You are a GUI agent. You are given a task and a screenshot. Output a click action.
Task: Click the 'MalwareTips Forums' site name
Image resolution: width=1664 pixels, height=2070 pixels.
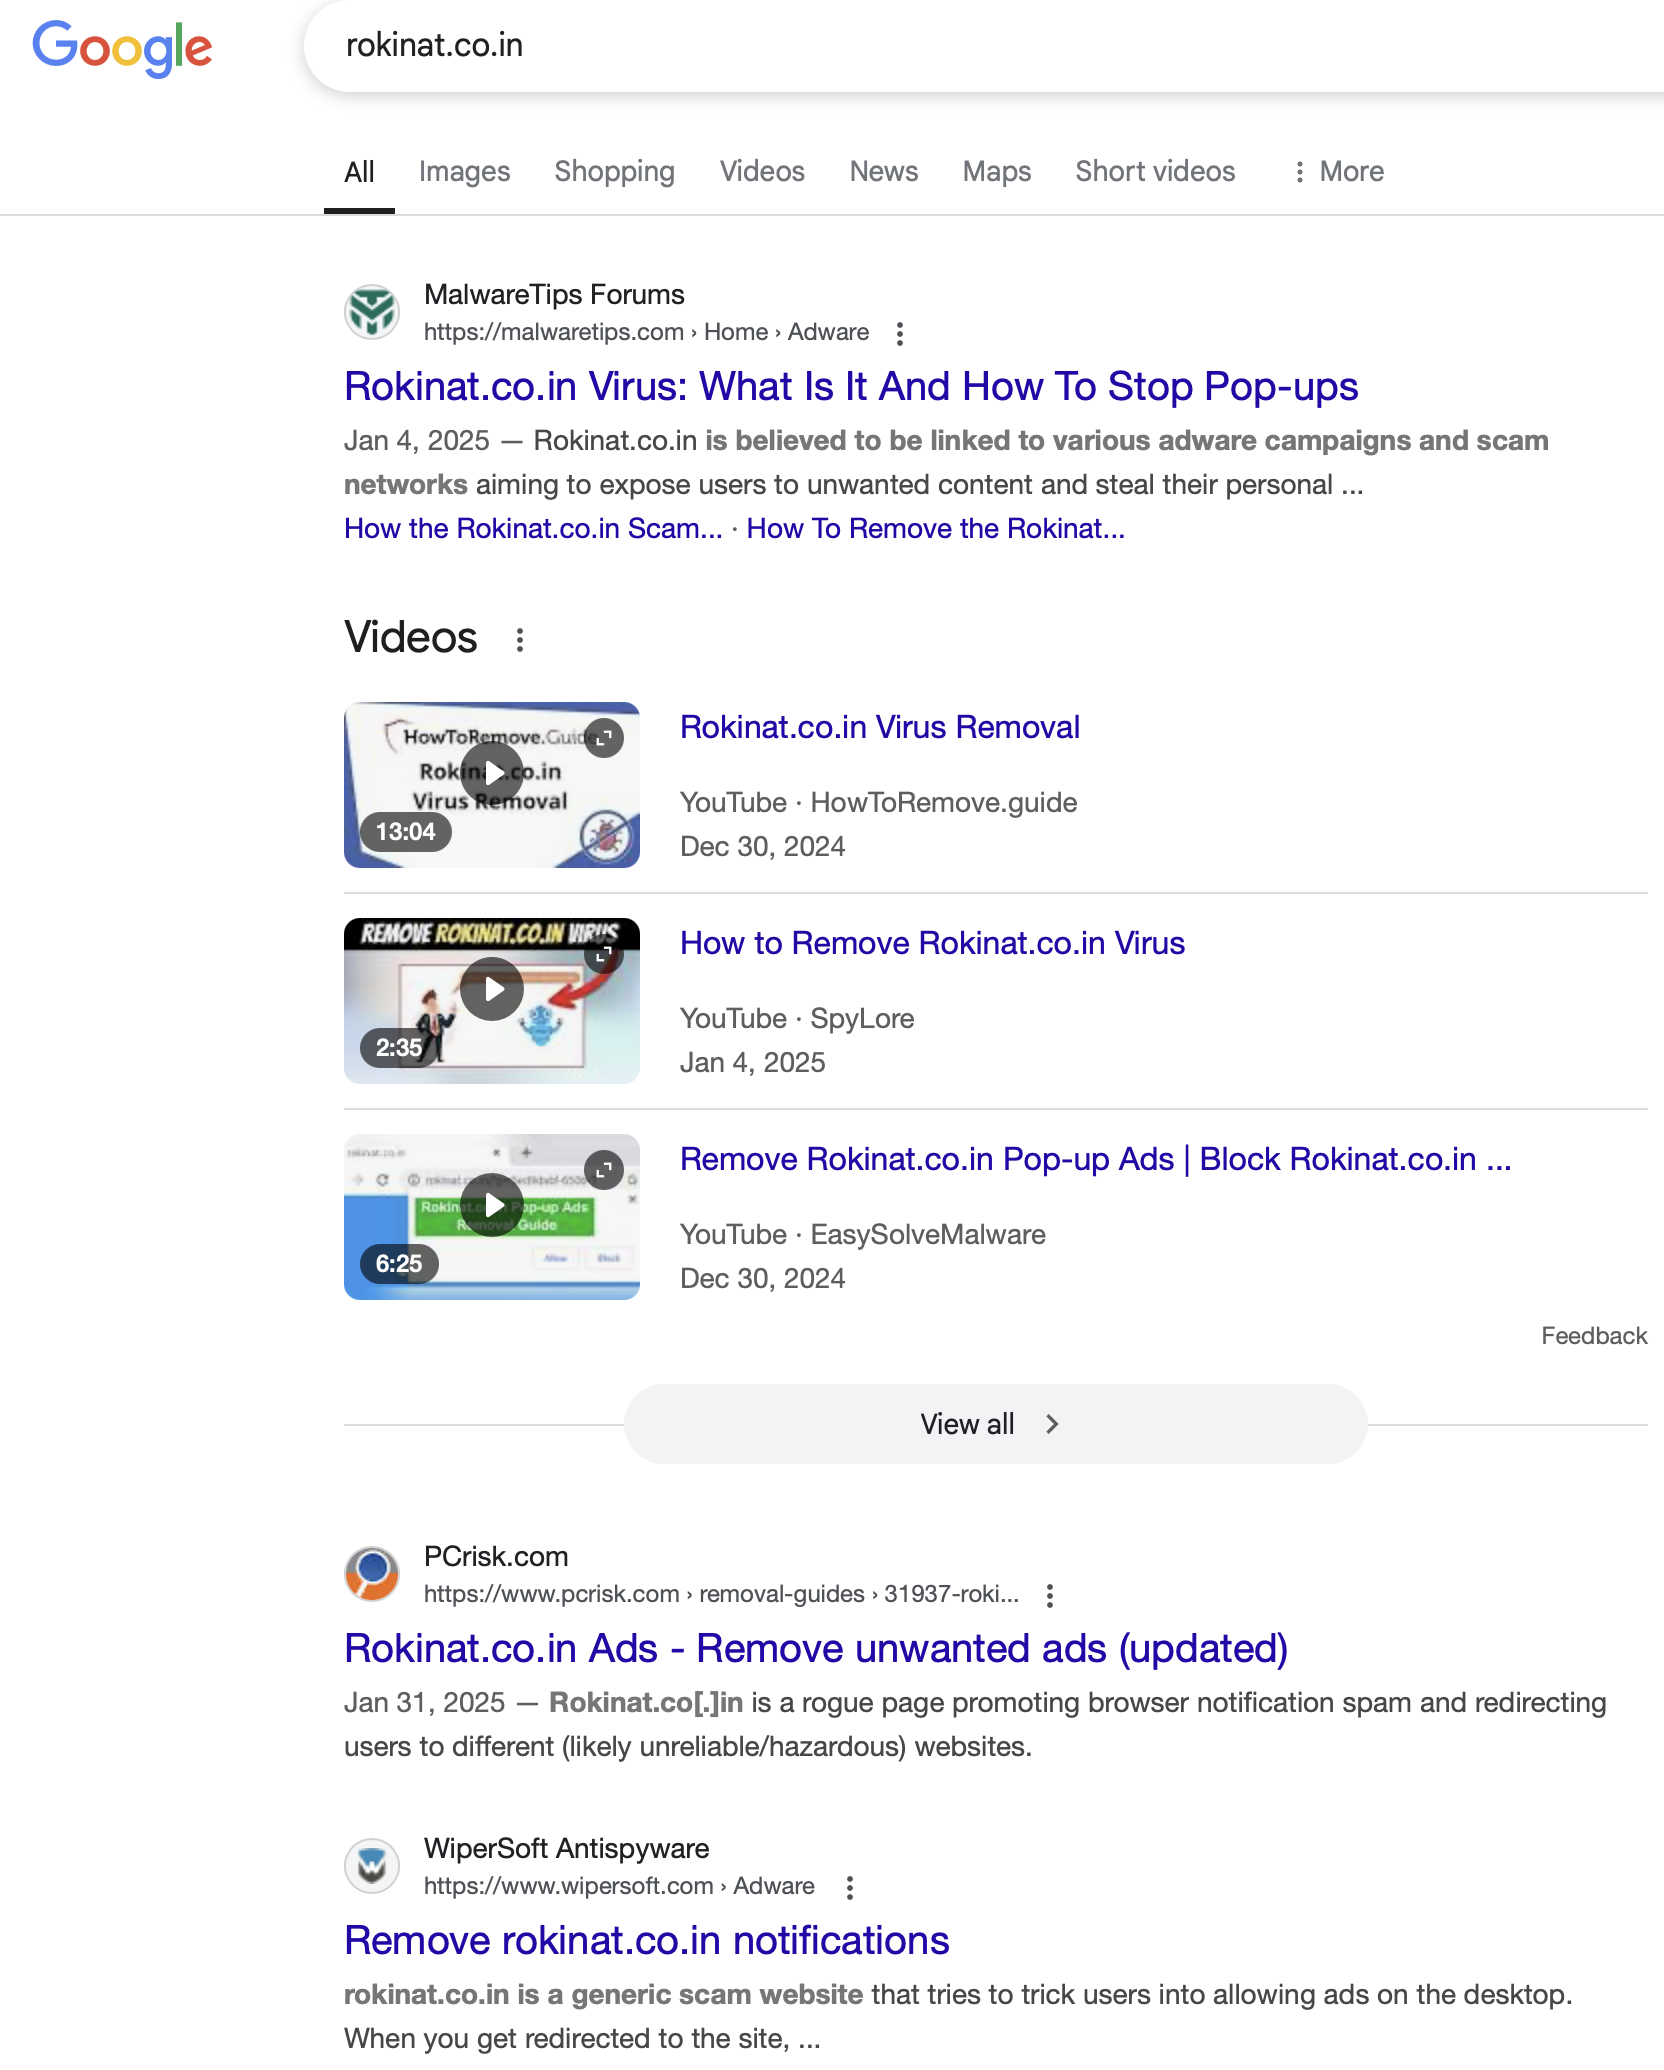(x=554, y=294)
